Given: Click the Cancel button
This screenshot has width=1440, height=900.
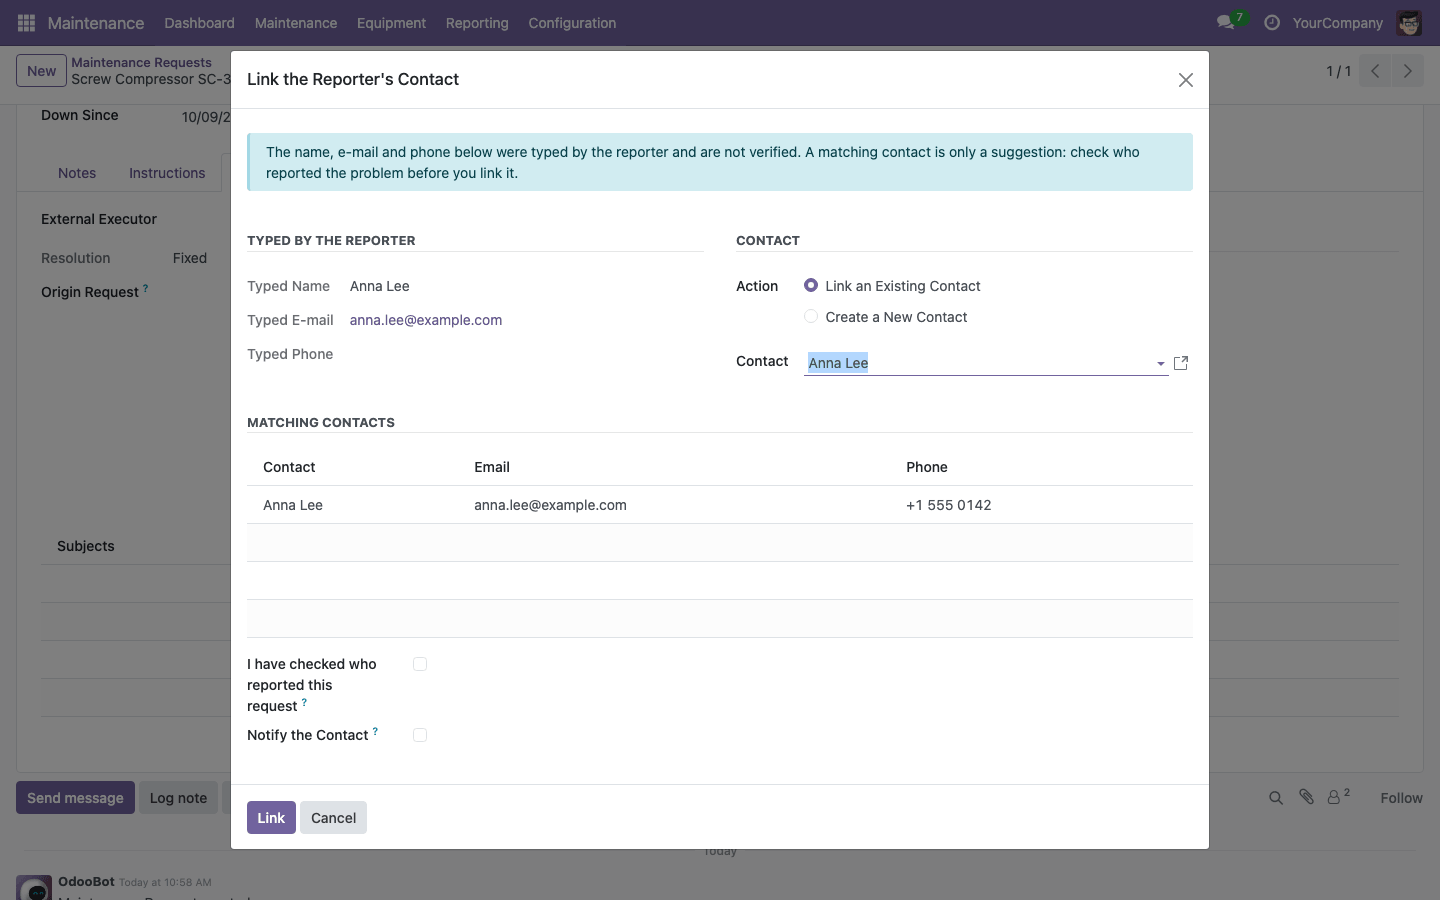Looking at the screenshot, I should 333,817.
